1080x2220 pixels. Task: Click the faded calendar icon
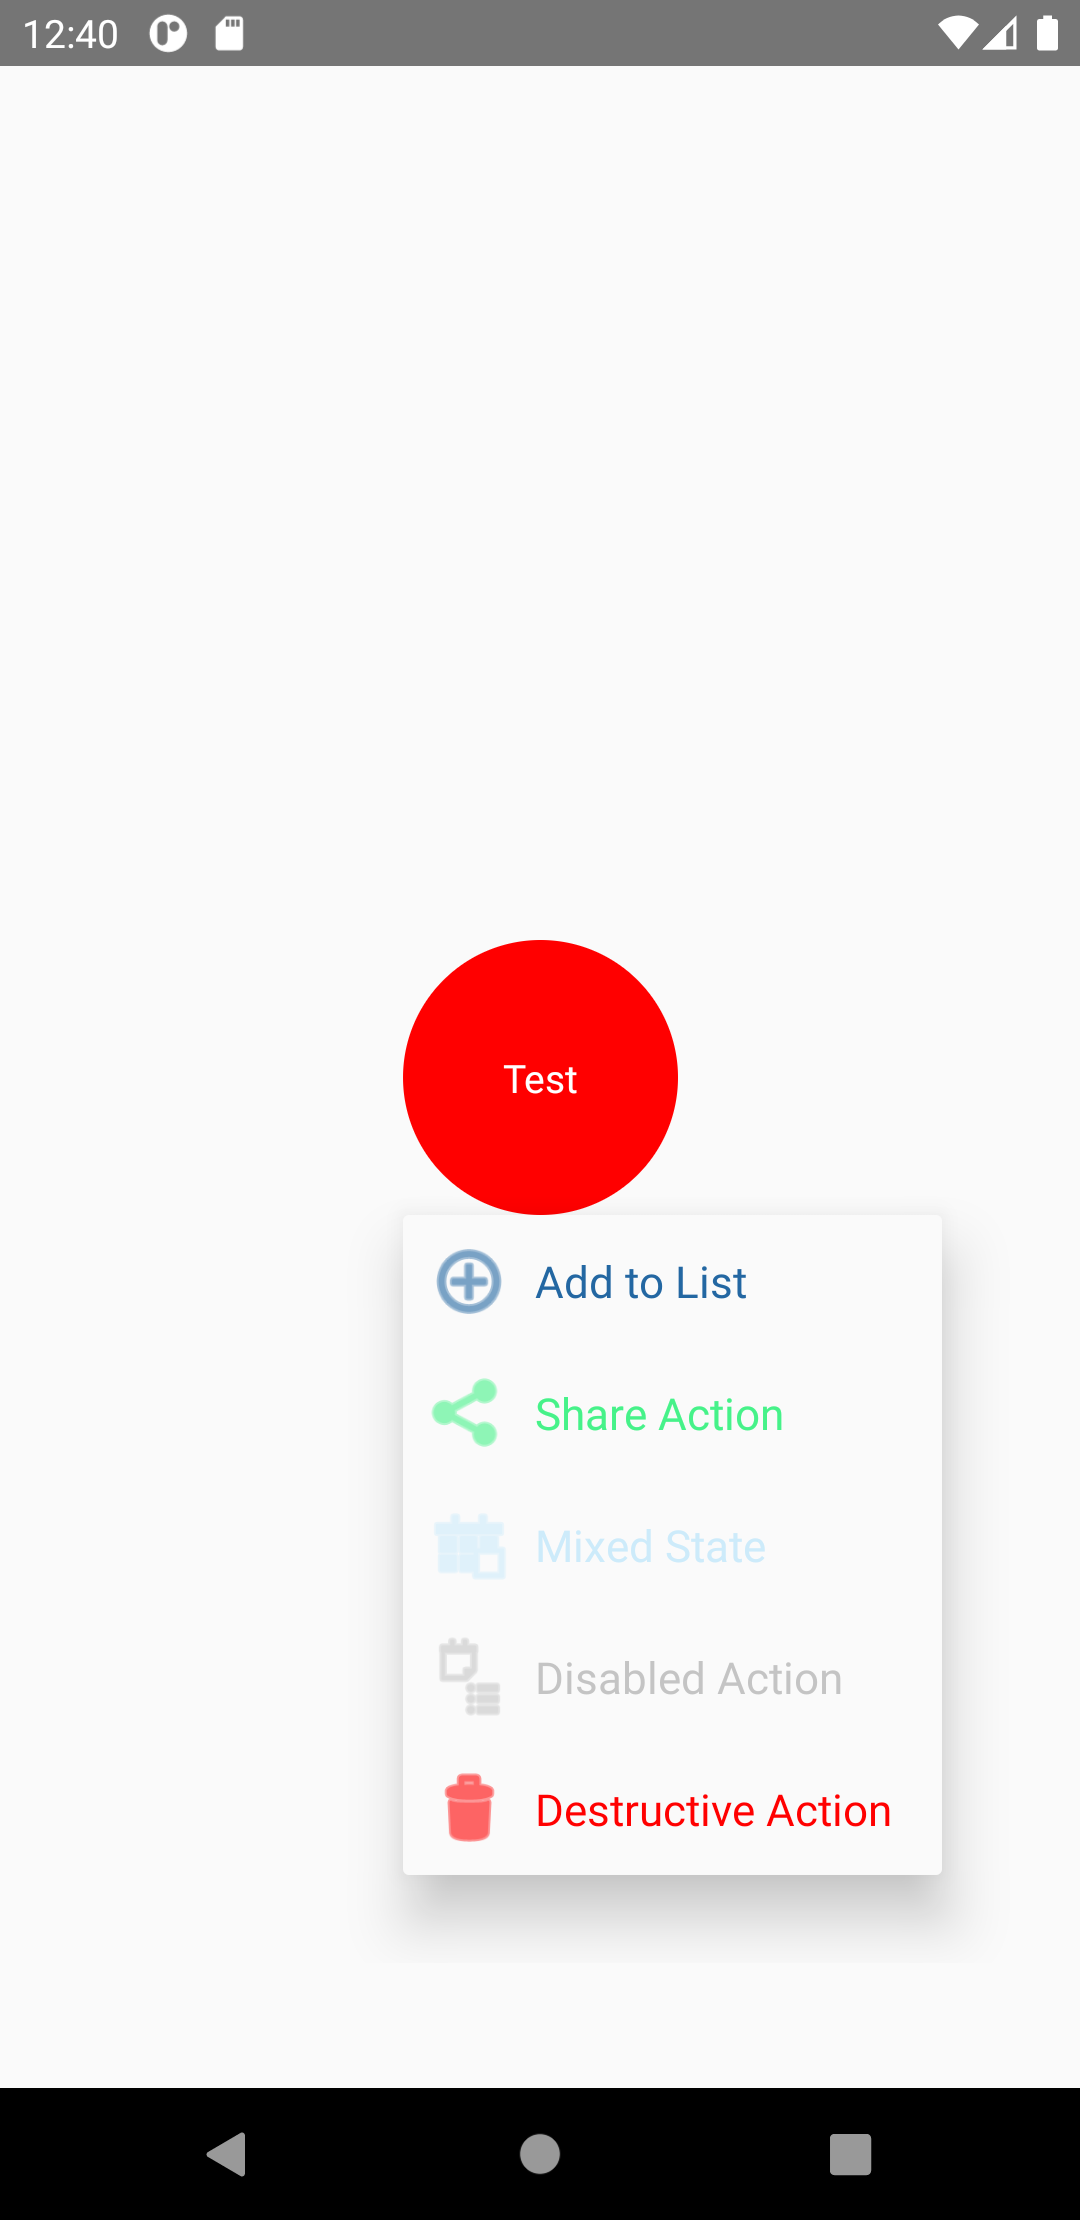point(468,1546)
